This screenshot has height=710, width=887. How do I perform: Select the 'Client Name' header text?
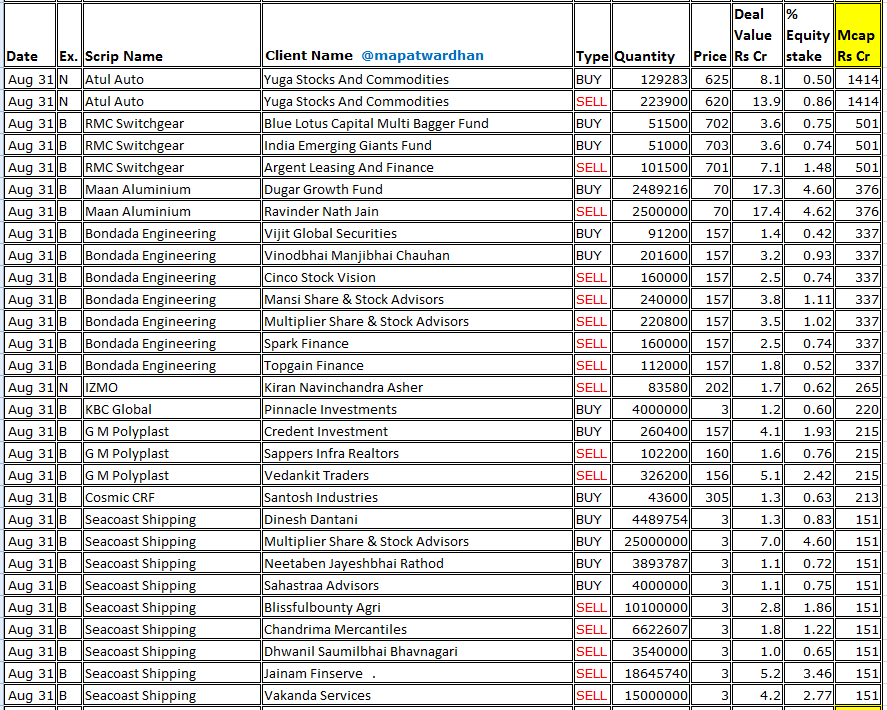click(308, 55)
